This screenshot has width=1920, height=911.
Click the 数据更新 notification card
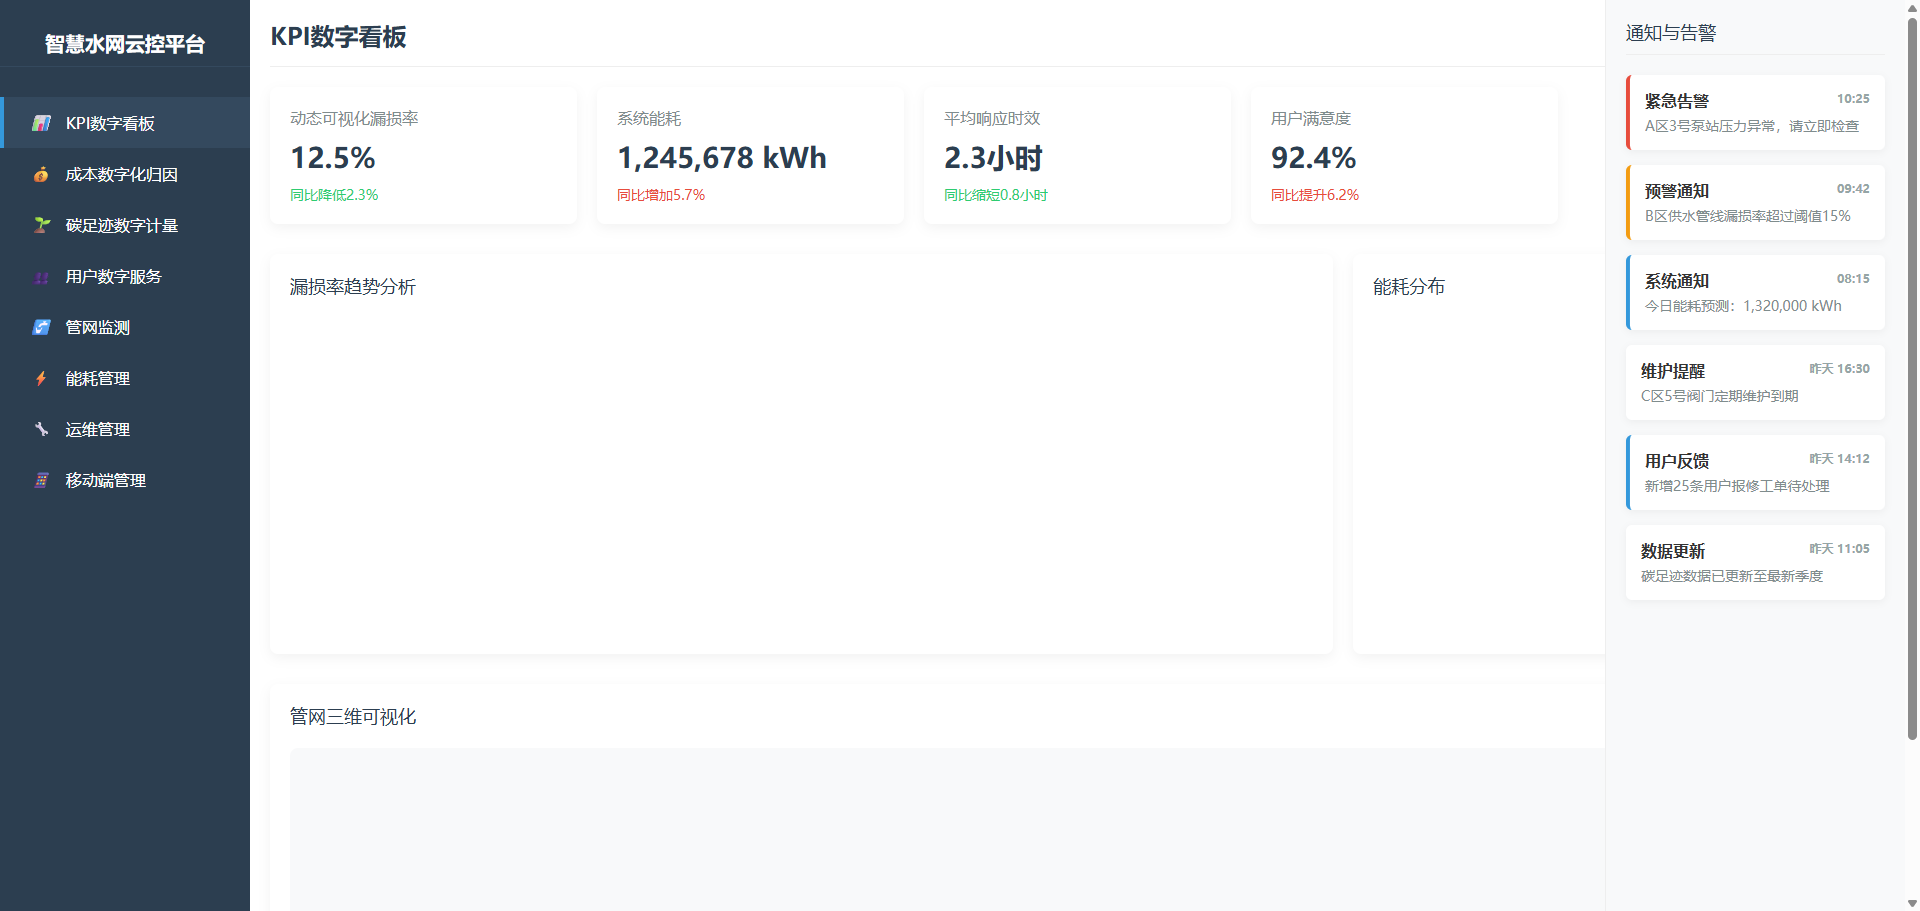pyautogui.click(x=1755, y=563)
